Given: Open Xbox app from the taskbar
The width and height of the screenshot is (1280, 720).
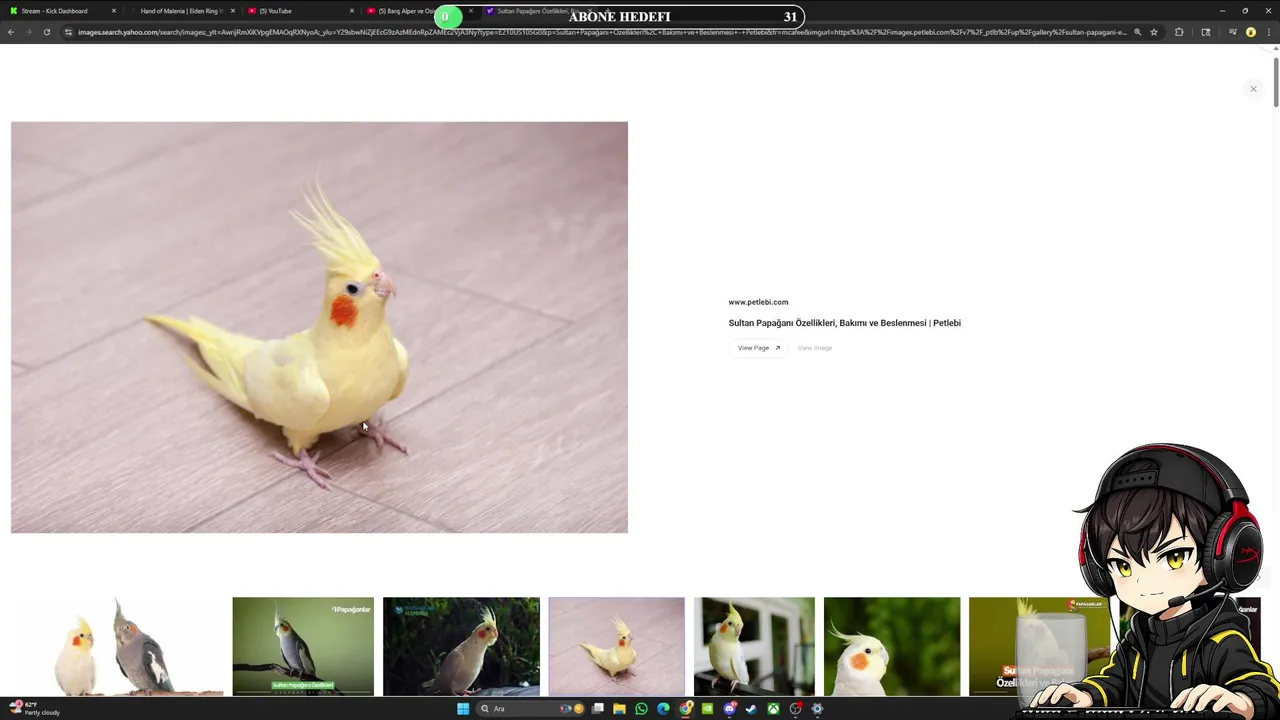Looking at the screenshot, I should (774, 709).
